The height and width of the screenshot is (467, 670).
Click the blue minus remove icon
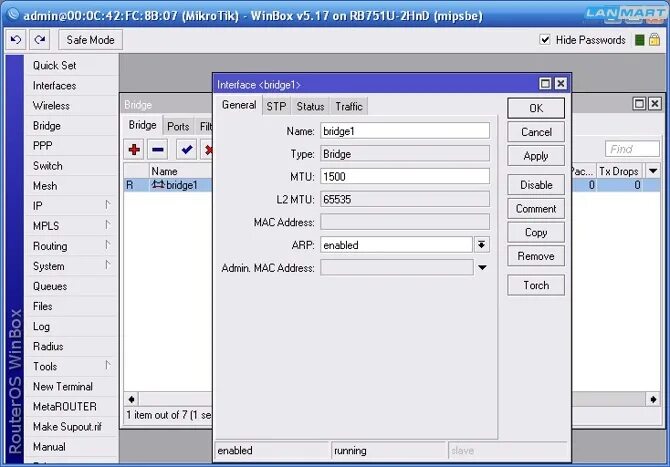point(158,150)
